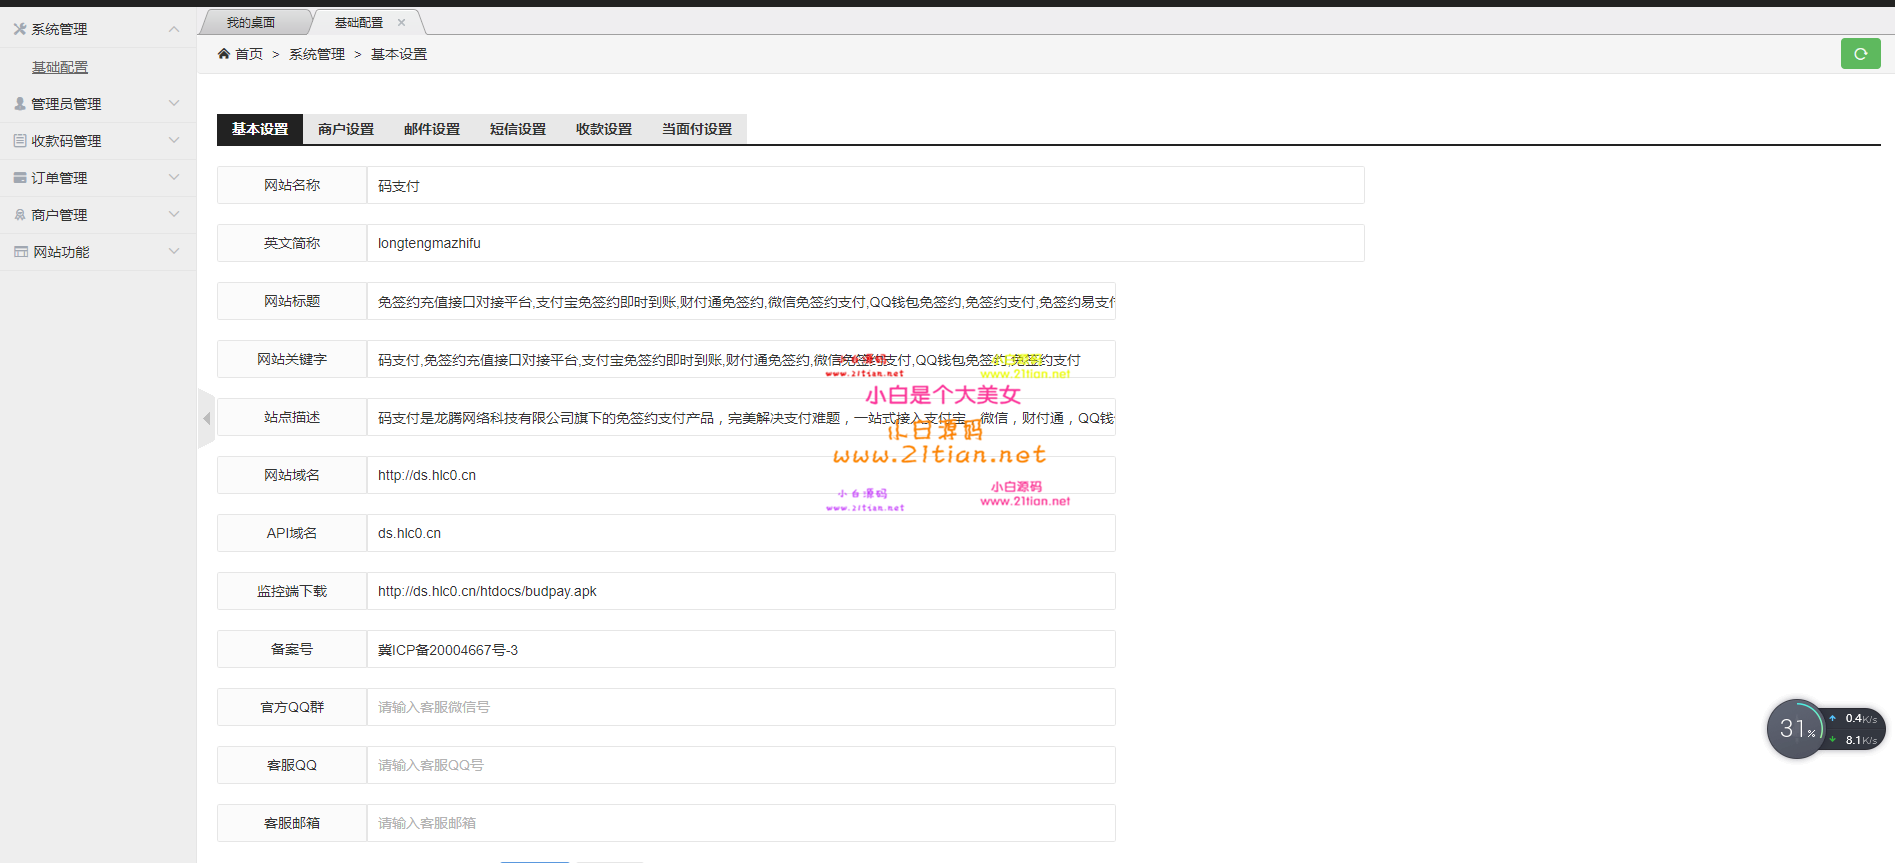Open the network speed floating widget
The height and width of the screenshot is (863, 1895).
[x=1825, y=729]
